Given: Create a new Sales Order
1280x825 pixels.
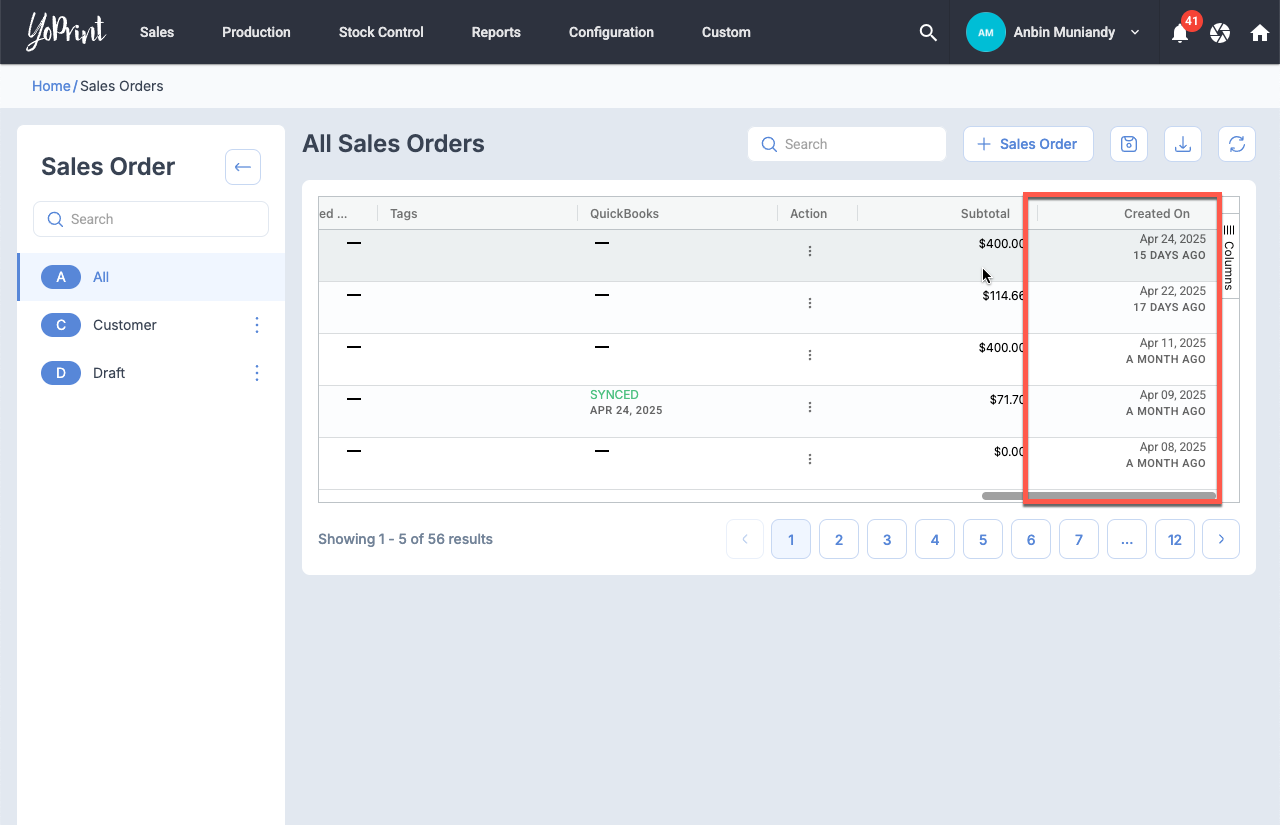Looking at the screenshot, I should (x=1028, y=144).
